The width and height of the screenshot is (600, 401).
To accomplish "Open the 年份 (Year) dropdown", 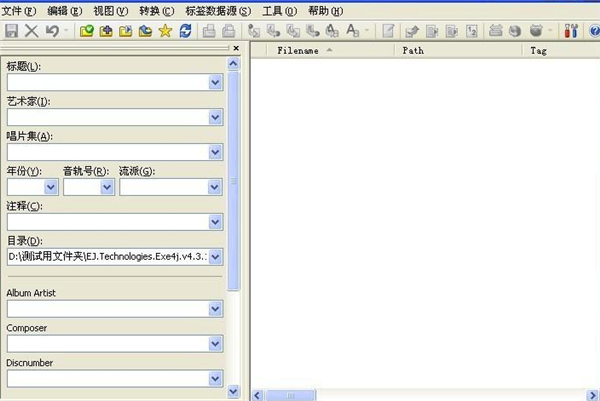I will (x=50, y=186).
